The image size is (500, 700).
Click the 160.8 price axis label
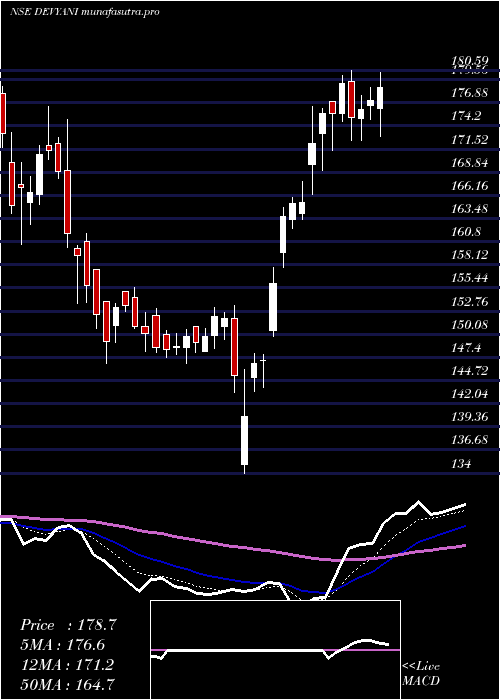tap(466, 232)
